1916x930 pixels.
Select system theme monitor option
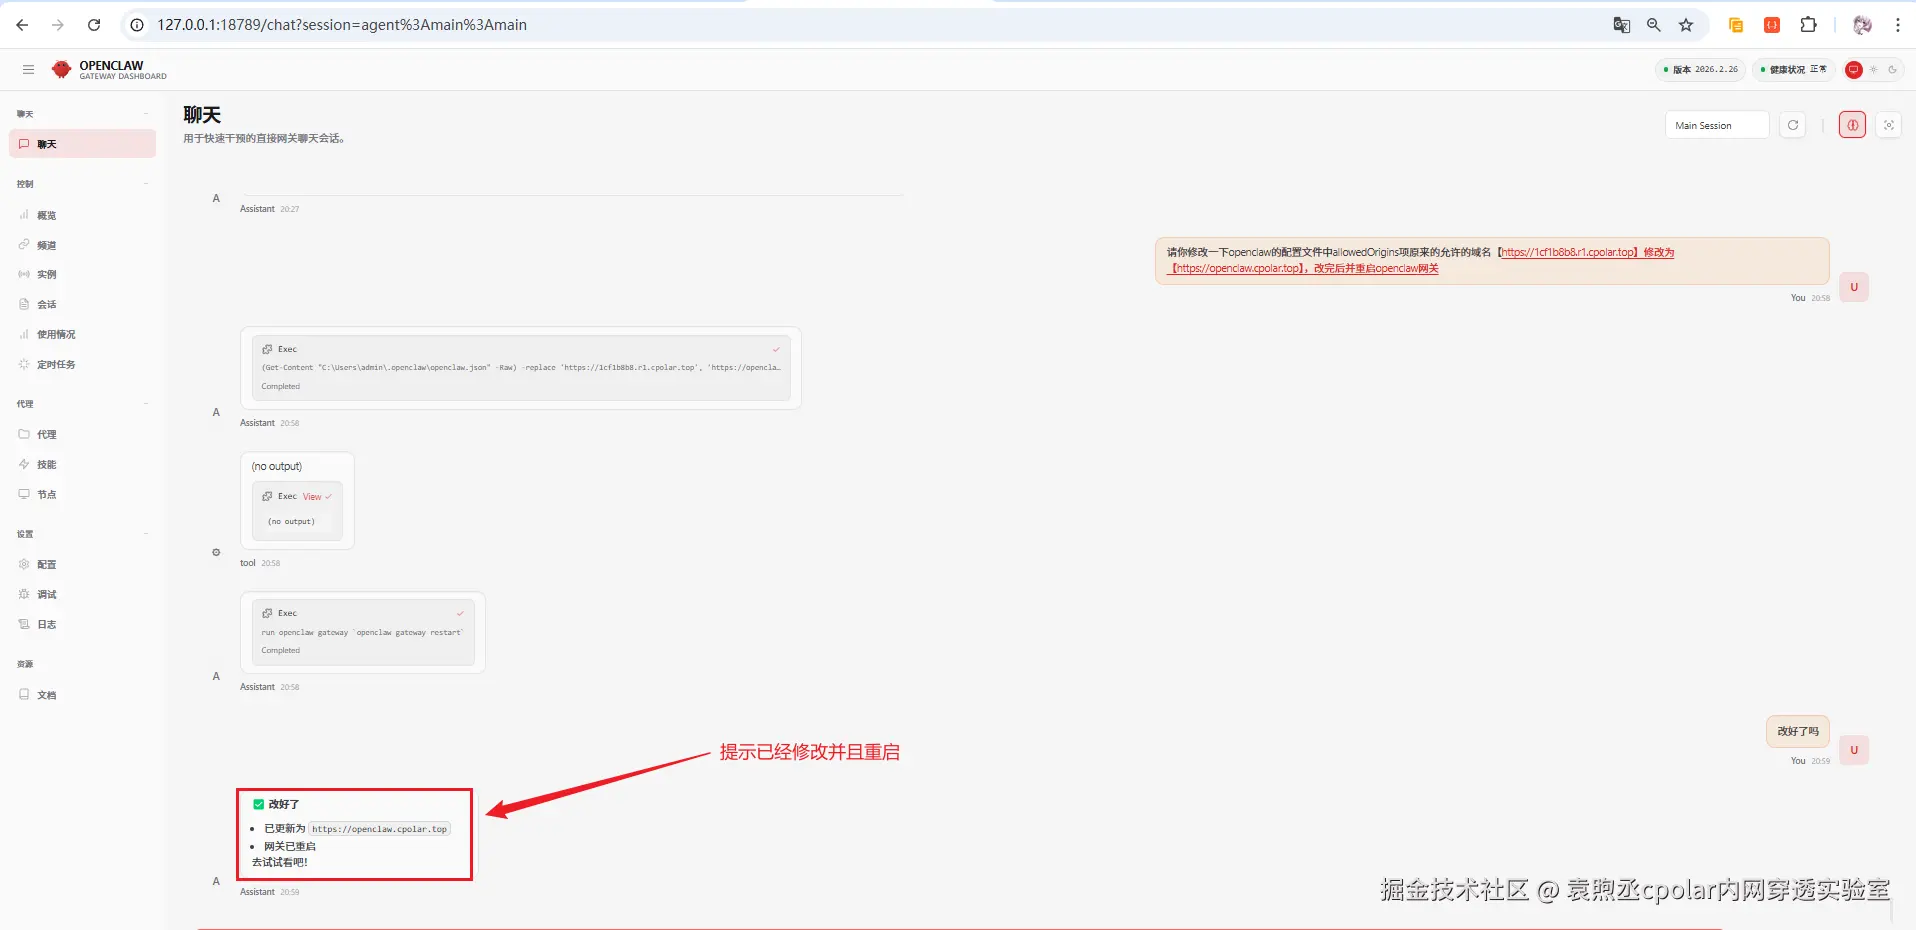pyautogui.click(x=1854, y=69)
